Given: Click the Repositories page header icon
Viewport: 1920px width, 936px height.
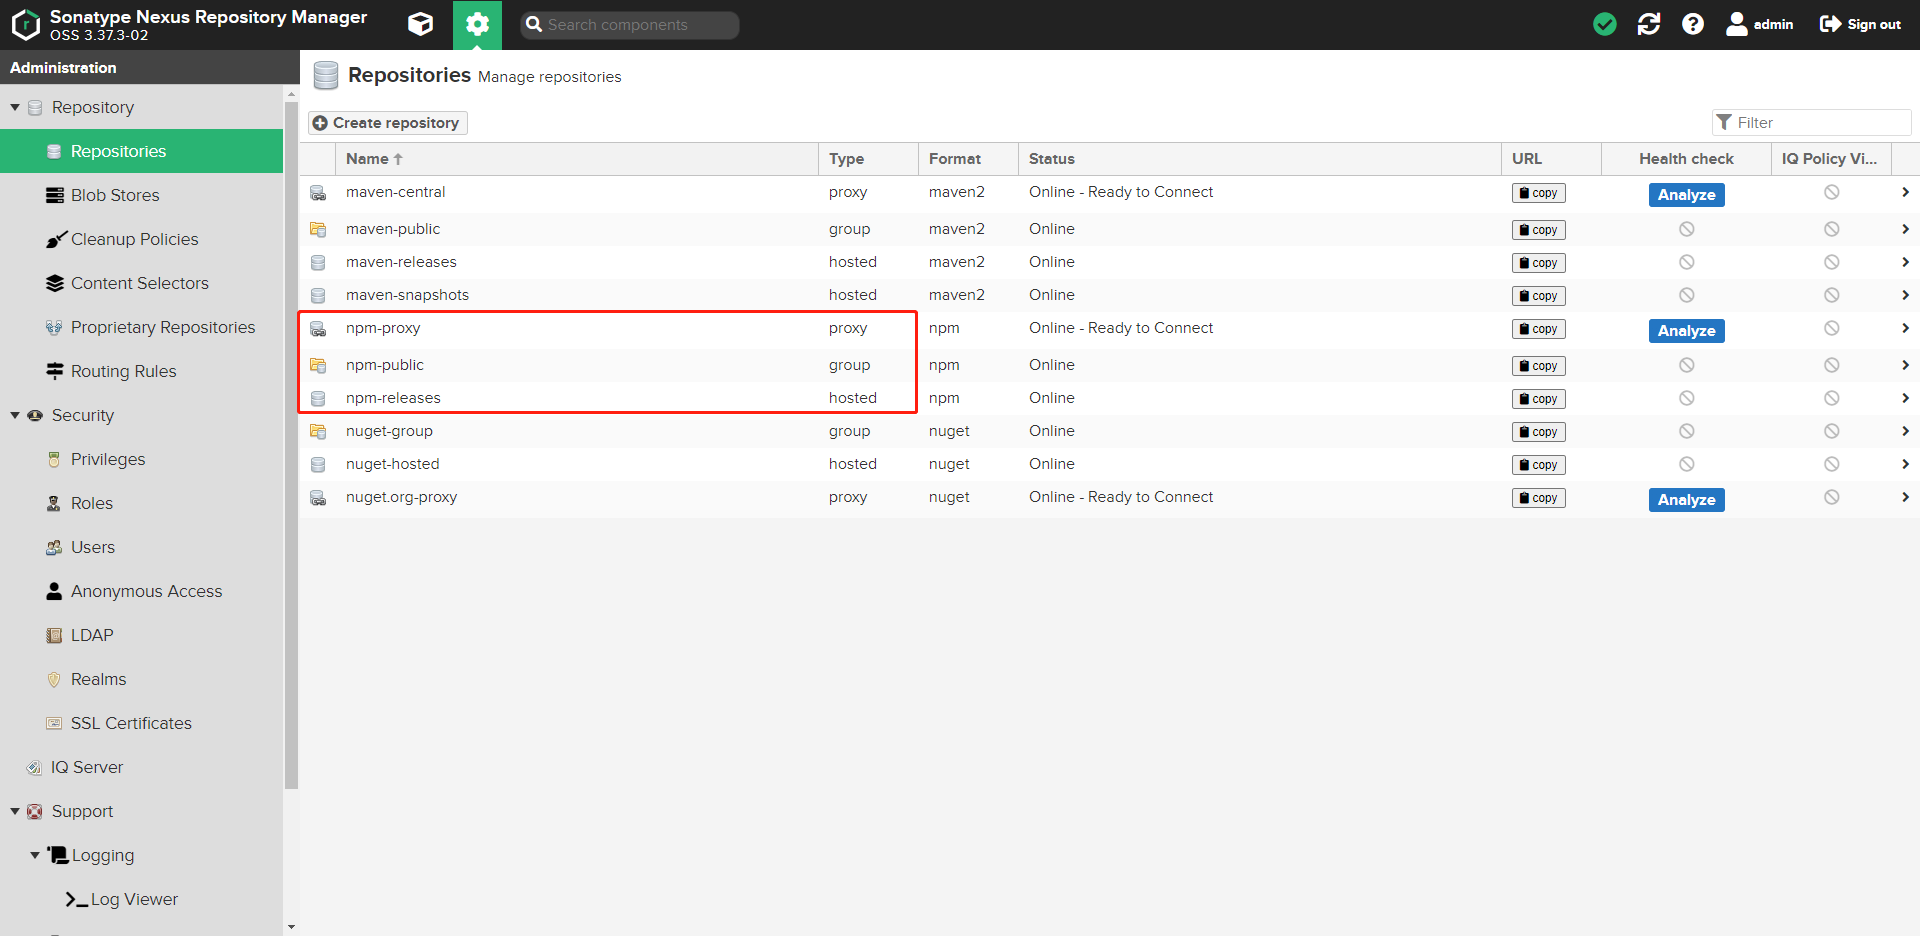Looking at the screenshot, I should point(325,76).
